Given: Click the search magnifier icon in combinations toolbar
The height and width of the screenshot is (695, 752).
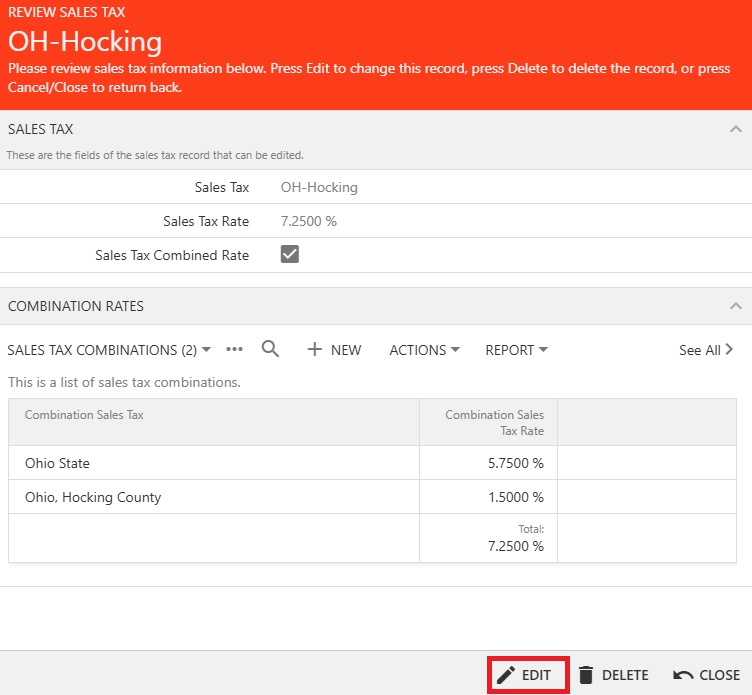Looking at the screenshot, I should point(270,349).
